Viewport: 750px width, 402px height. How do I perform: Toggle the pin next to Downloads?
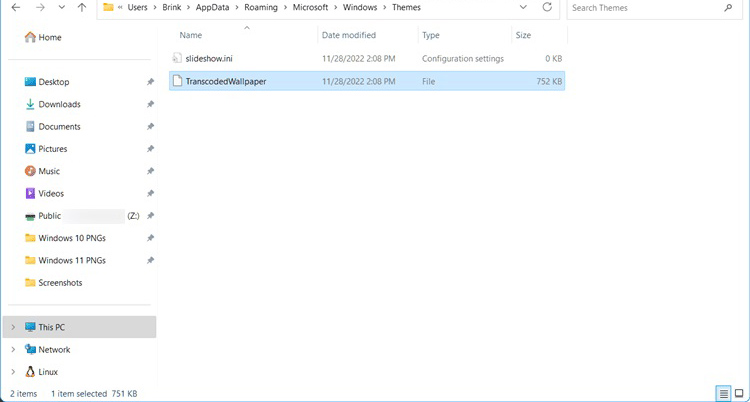[x=150, y=104]
